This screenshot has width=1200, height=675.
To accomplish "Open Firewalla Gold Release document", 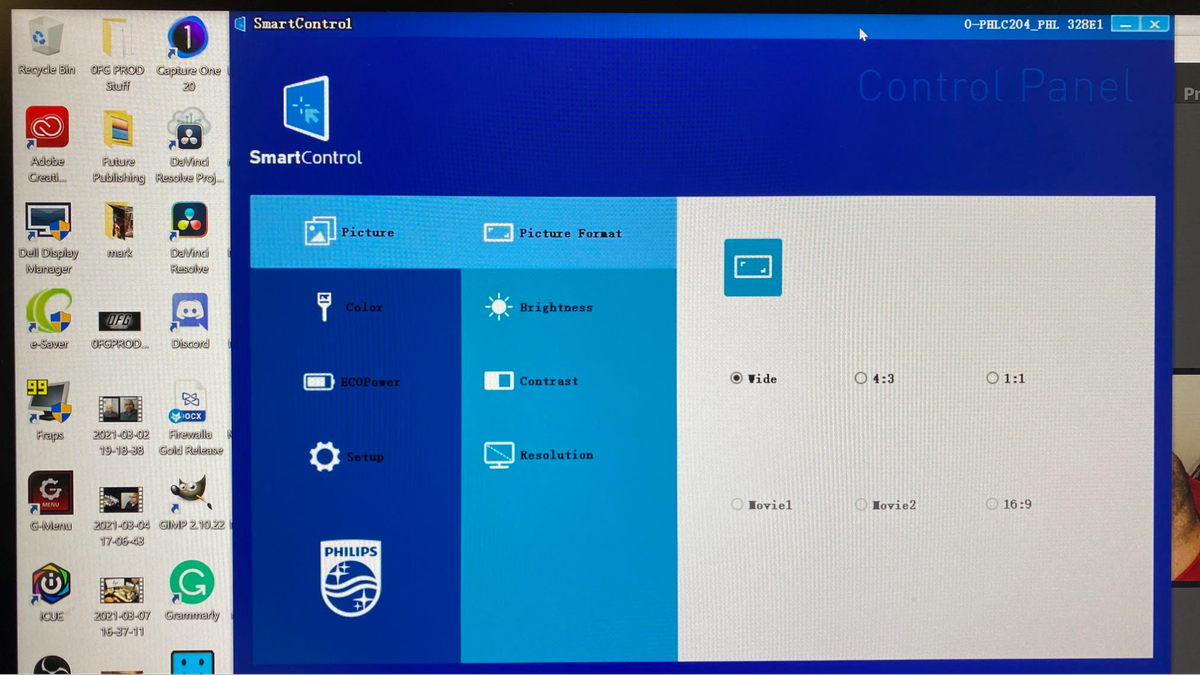I will tap(190, 418).
